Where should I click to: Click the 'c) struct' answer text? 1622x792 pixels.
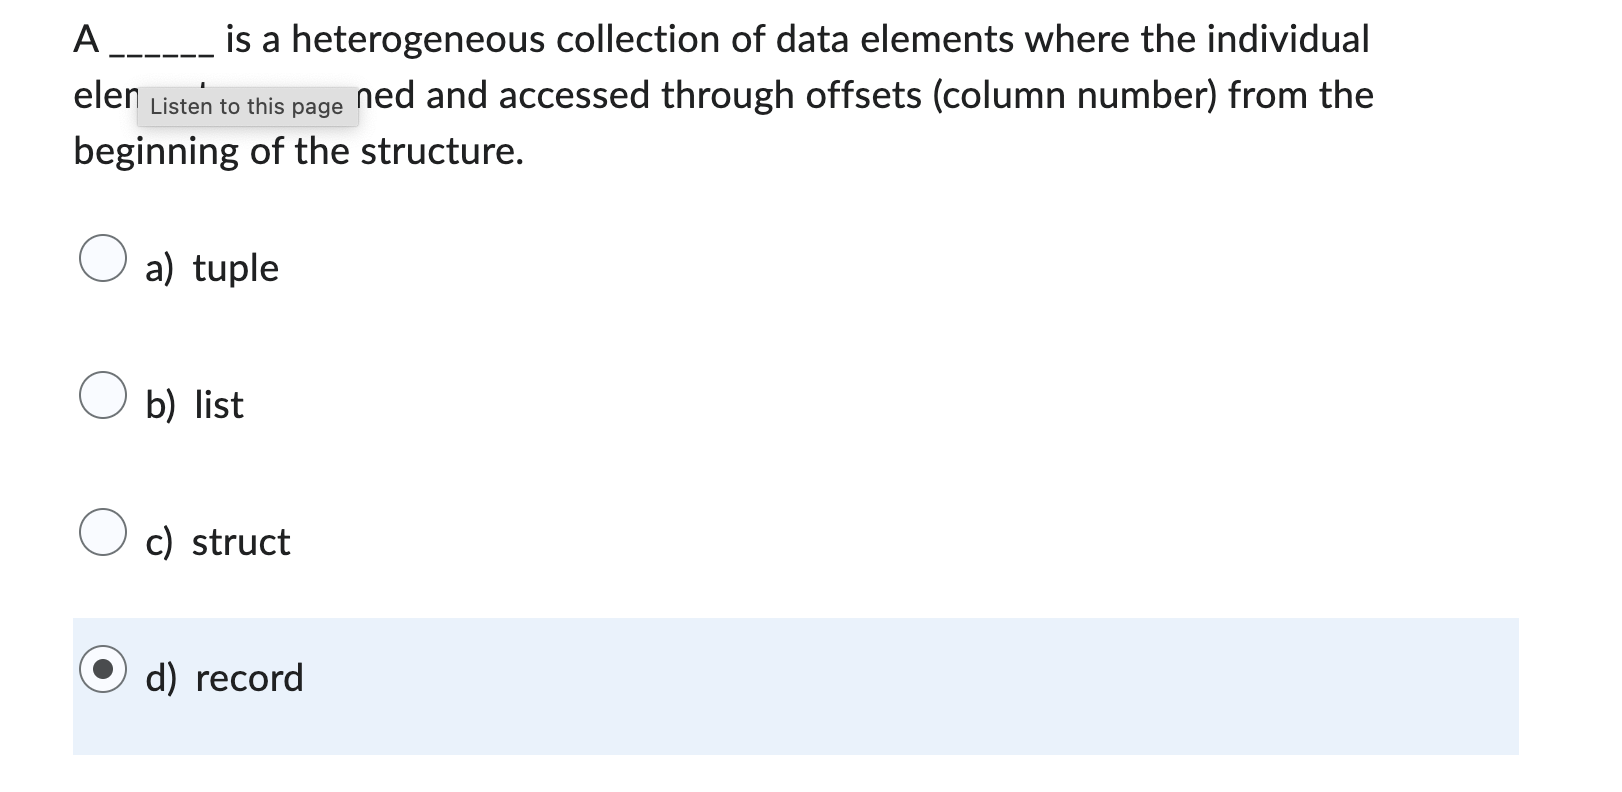click(217, 541)
